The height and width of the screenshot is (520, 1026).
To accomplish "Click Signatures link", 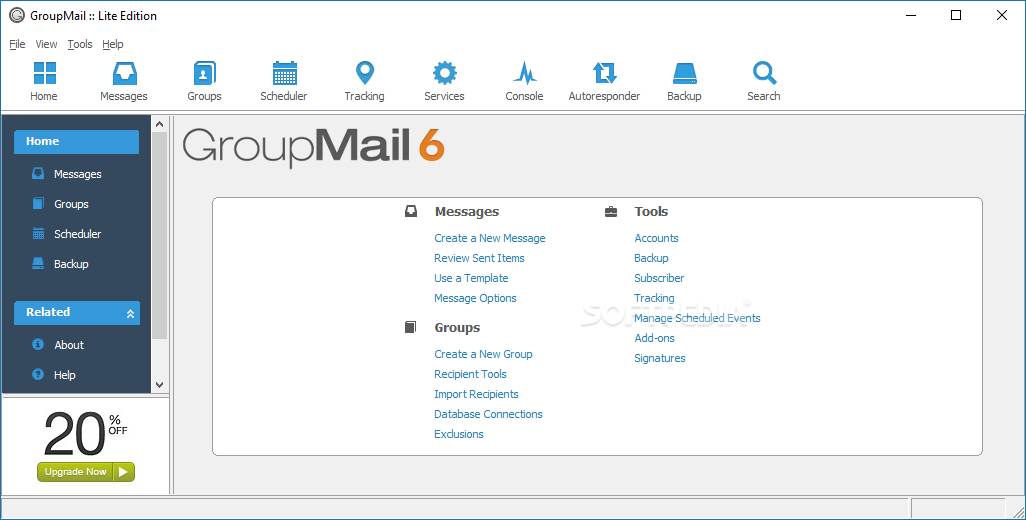I will [x=660, y=358].
